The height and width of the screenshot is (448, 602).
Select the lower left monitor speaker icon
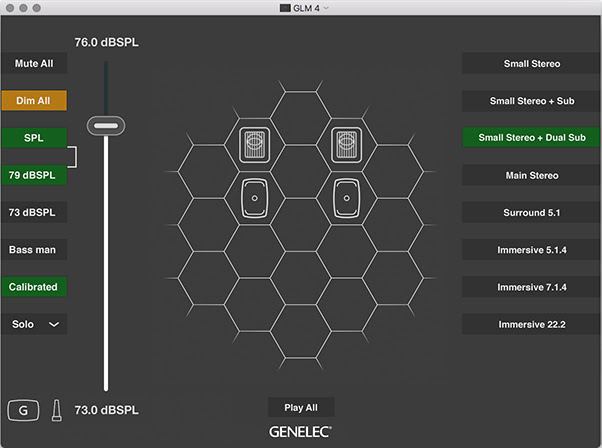255,198
